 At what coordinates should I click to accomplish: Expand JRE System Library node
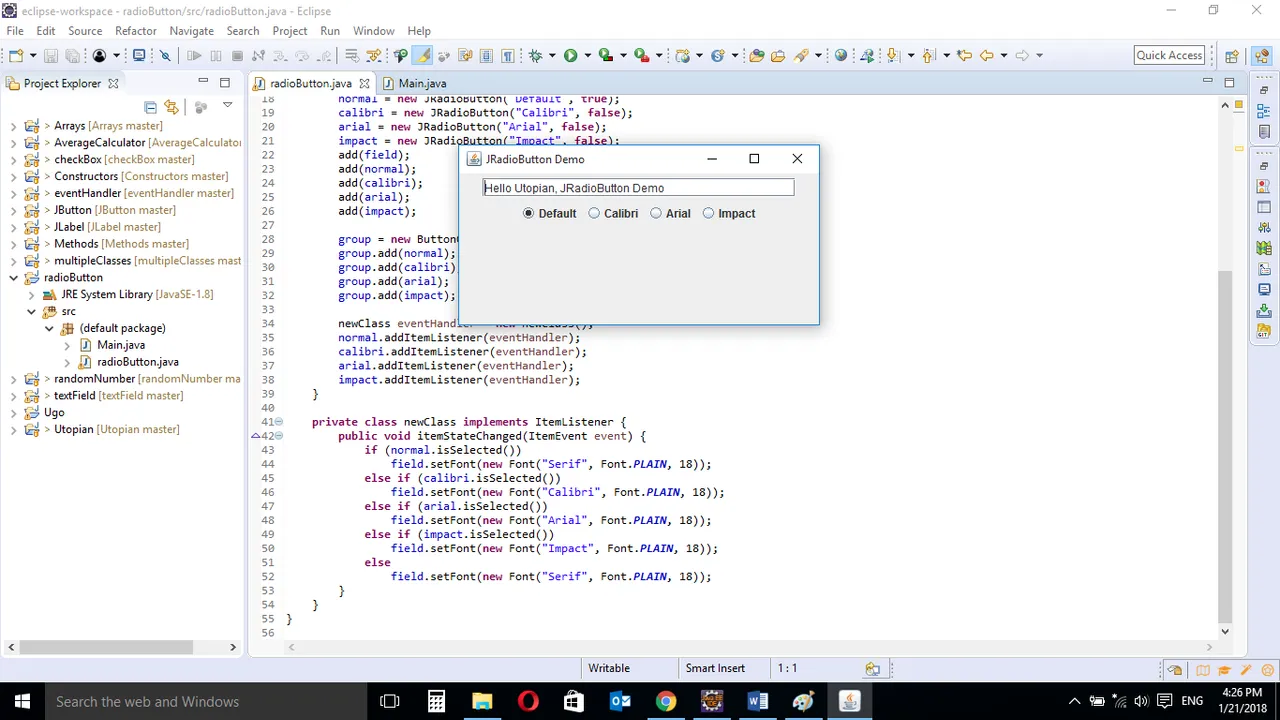point(31,294)
